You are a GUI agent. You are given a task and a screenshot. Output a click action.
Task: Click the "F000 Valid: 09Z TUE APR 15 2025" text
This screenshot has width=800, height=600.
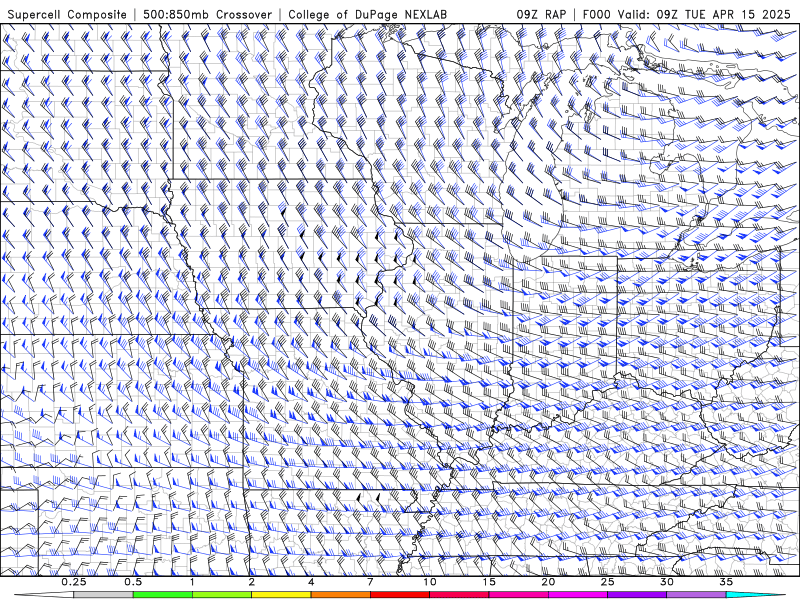point(687,14)
